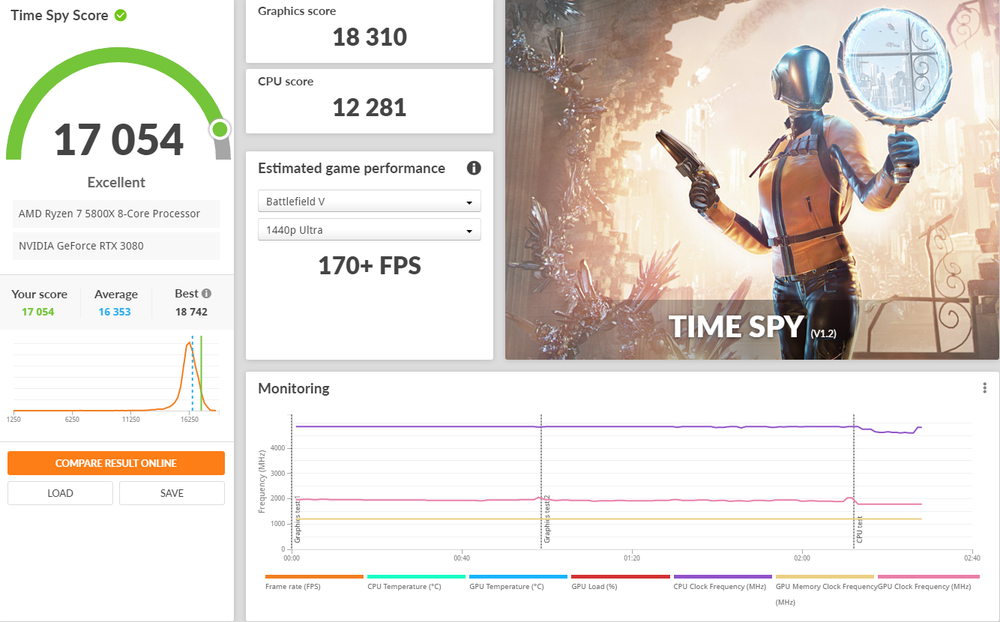Viewport: 1000px width, 622px height.
Task: Click the green verified checkmark beside Time Spy Score
Action: tap(120, 16)
